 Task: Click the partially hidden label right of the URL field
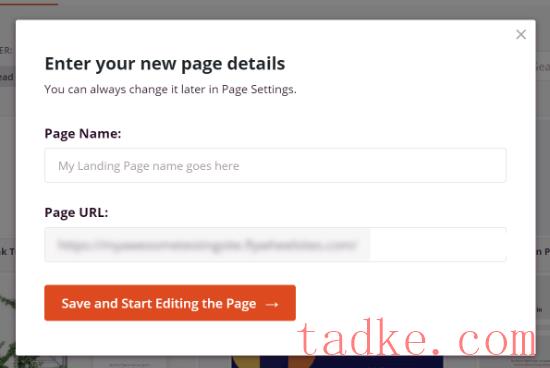(543, 252)
